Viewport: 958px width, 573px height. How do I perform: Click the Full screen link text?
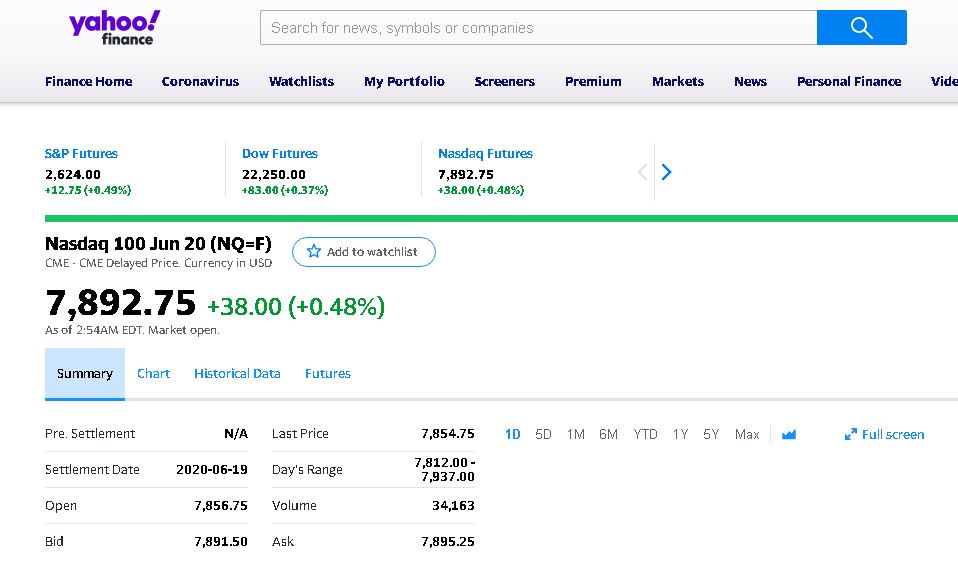pyautogui.click(x=893, y=434)
